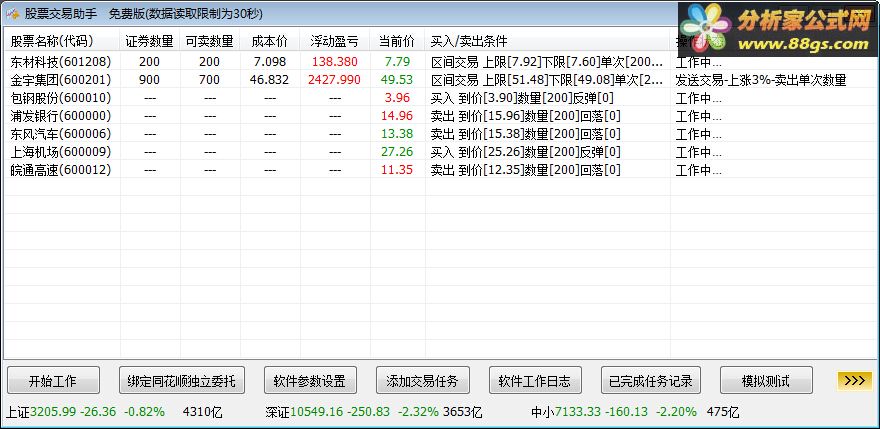Select row 上海机场(600009)

(440, 152)
